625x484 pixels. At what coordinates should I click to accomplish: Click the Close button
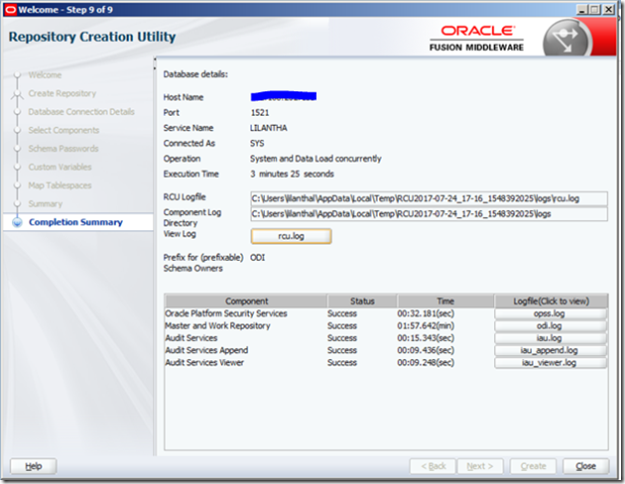click(x=586, y=466)
